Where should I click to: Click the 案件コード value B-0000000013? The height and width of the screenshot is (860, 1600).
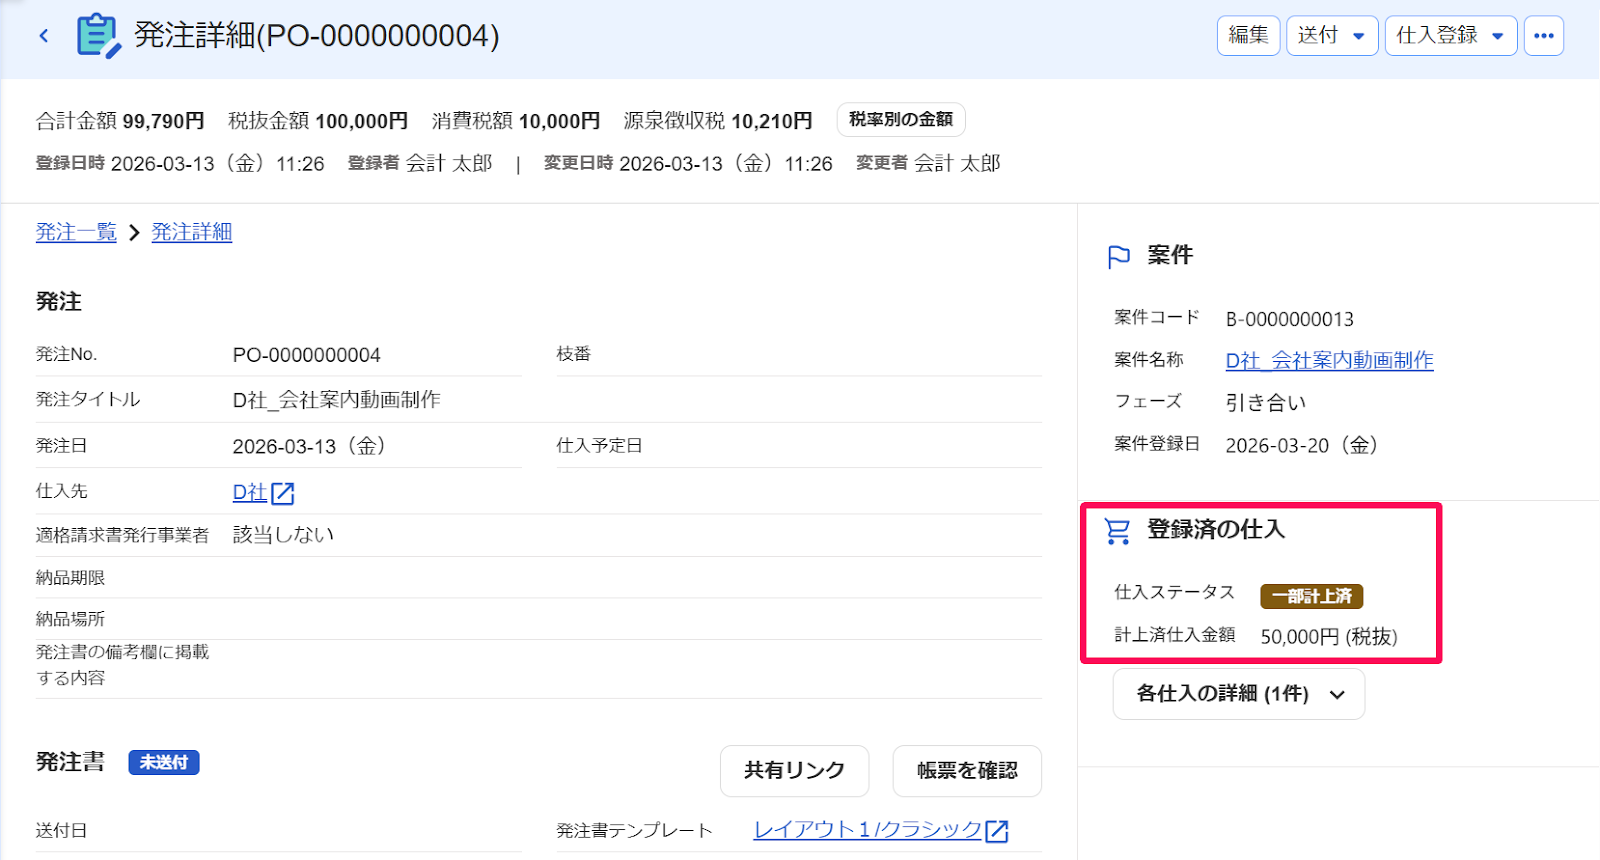[1290, 319]
